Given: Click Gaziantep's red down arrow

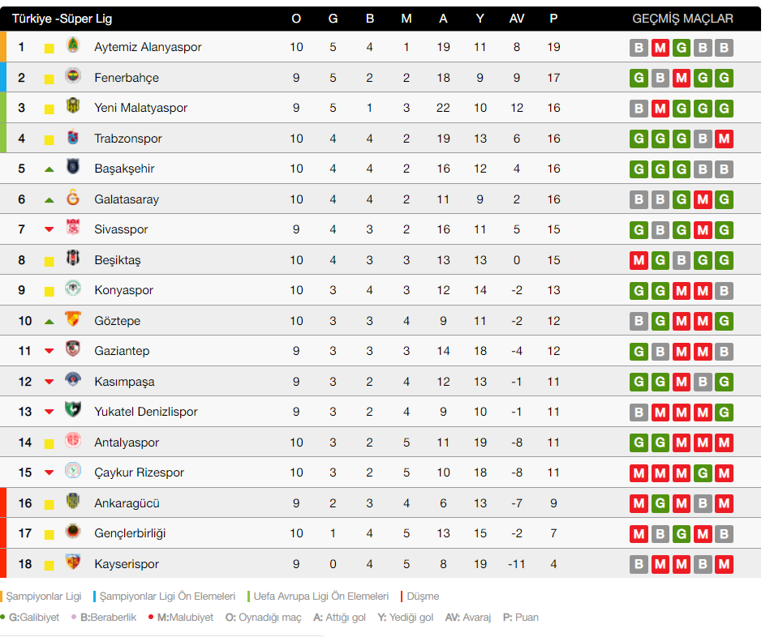Looking at the screenshot, I should (49, 351).
